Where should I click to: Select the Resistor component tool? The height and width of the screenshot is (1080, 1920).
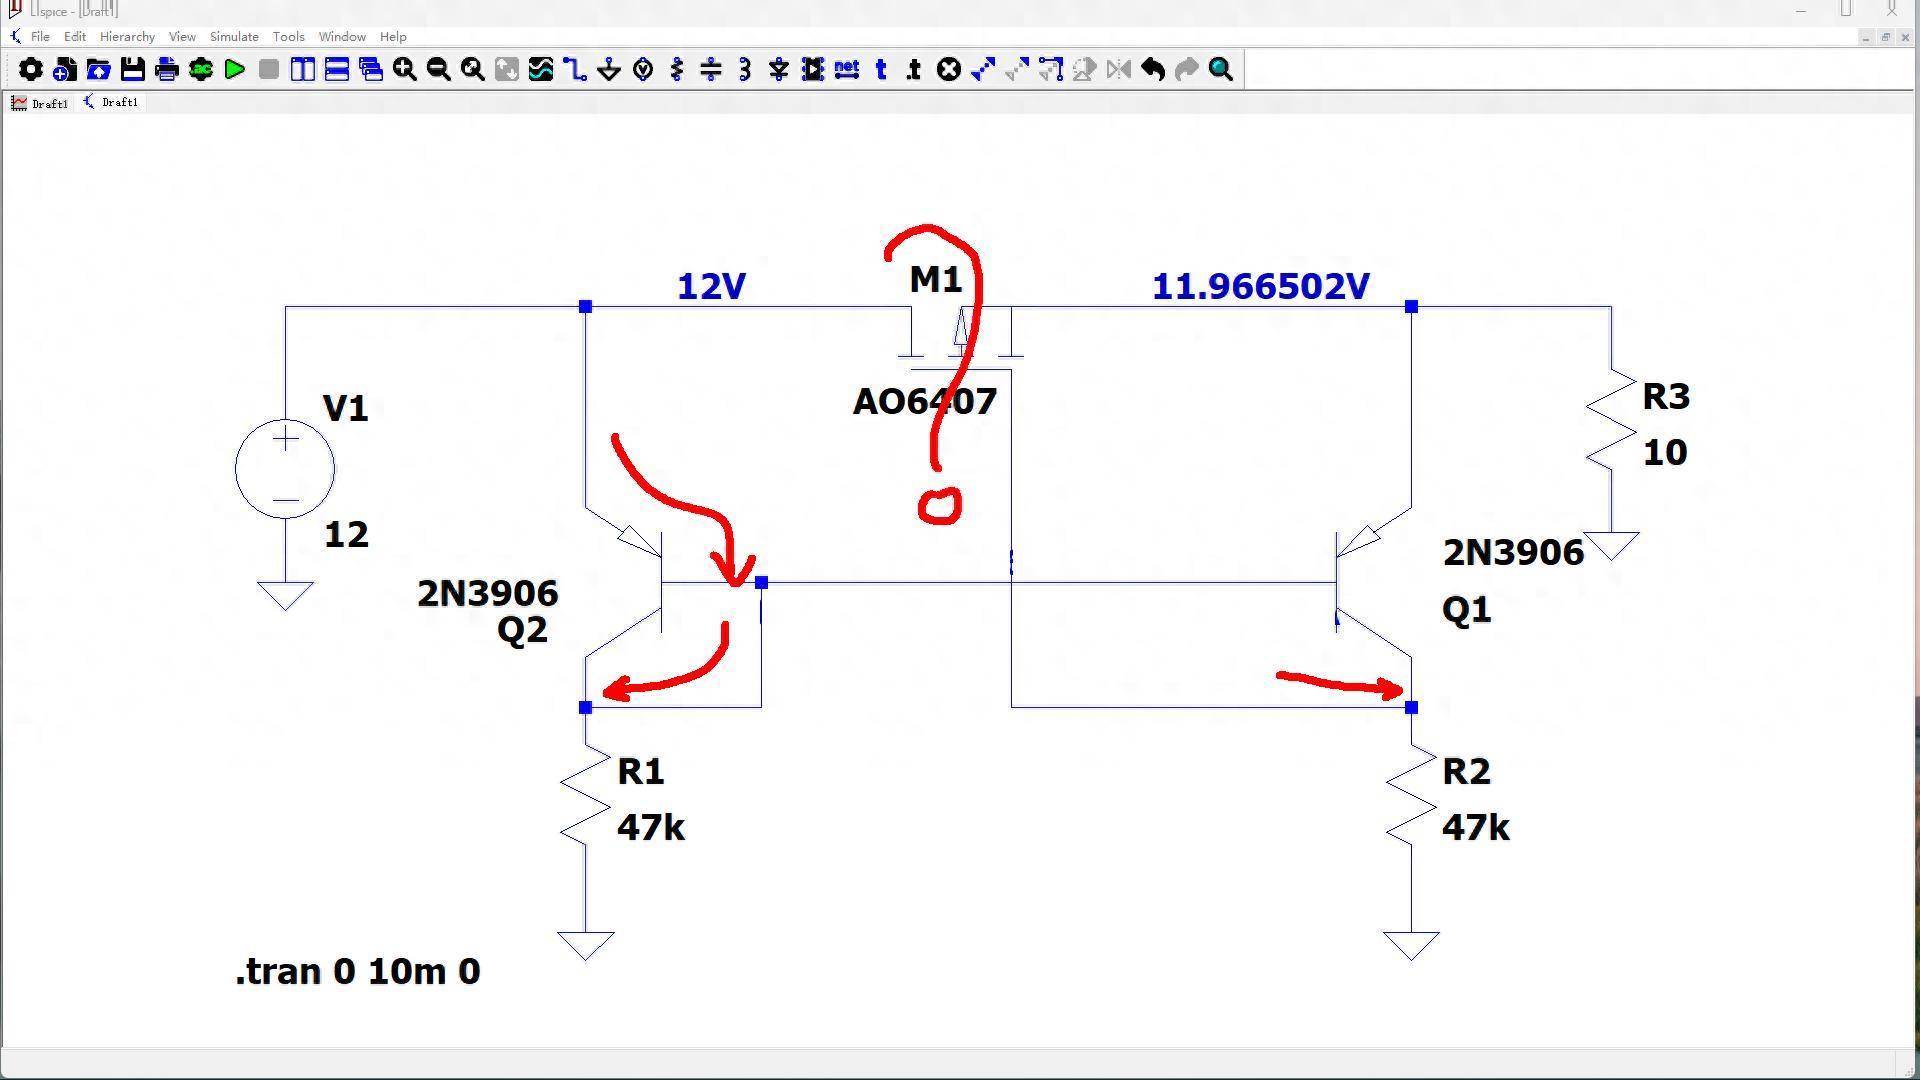(677, 70)
